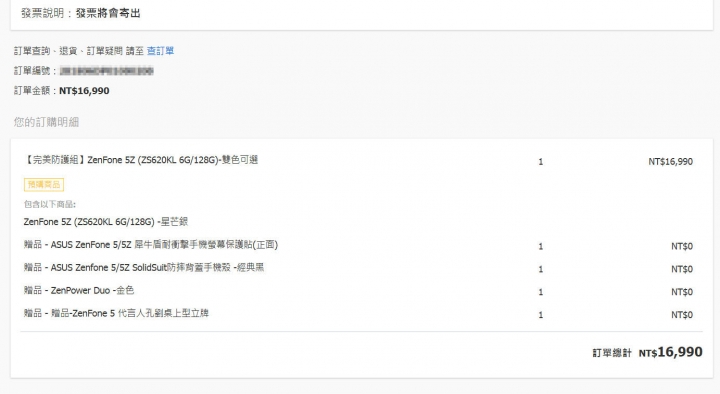720x394 pixels.
Task: Click the NT$0 price of ZenPower Duo
Action: pyautogui.click(x=682, y=292)
